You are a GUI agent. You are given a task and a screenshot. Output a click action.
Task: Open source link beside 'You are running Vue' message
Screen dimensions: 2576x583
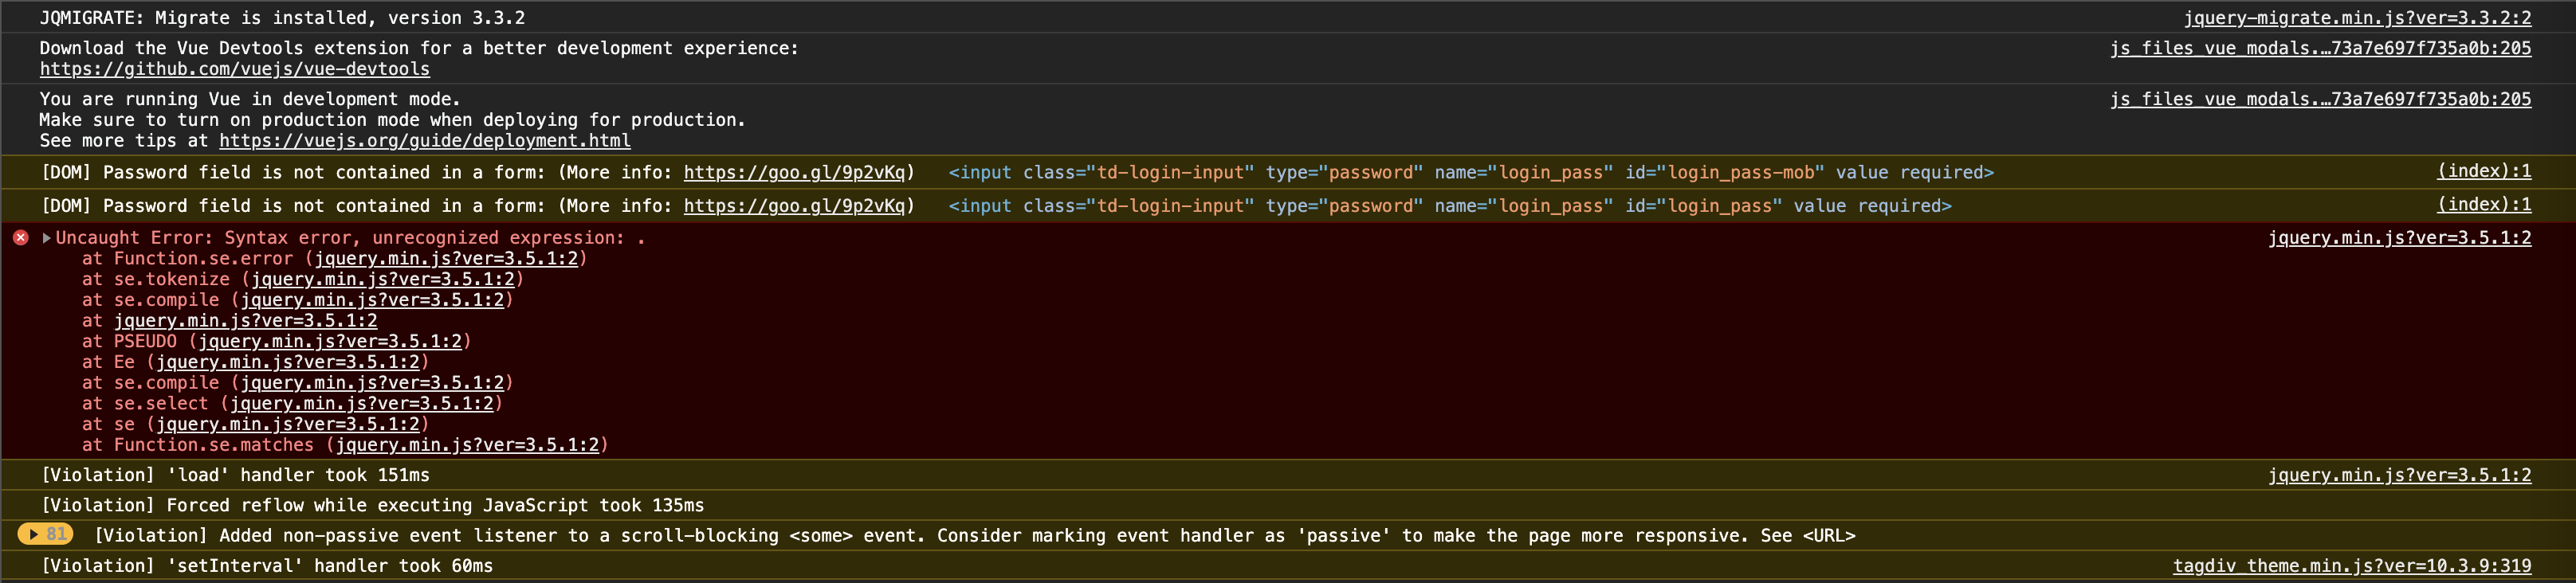[2321, 99]
